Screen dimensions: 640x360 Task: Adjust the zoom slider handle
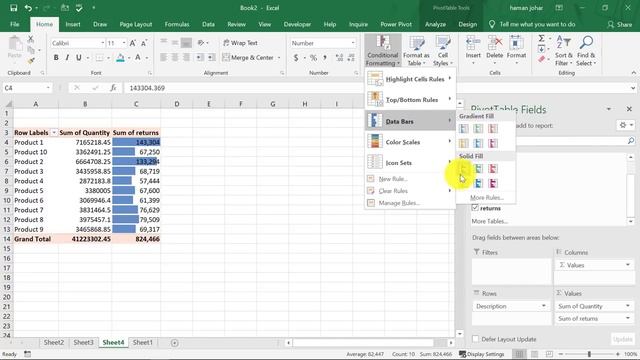tap(589, 354)
